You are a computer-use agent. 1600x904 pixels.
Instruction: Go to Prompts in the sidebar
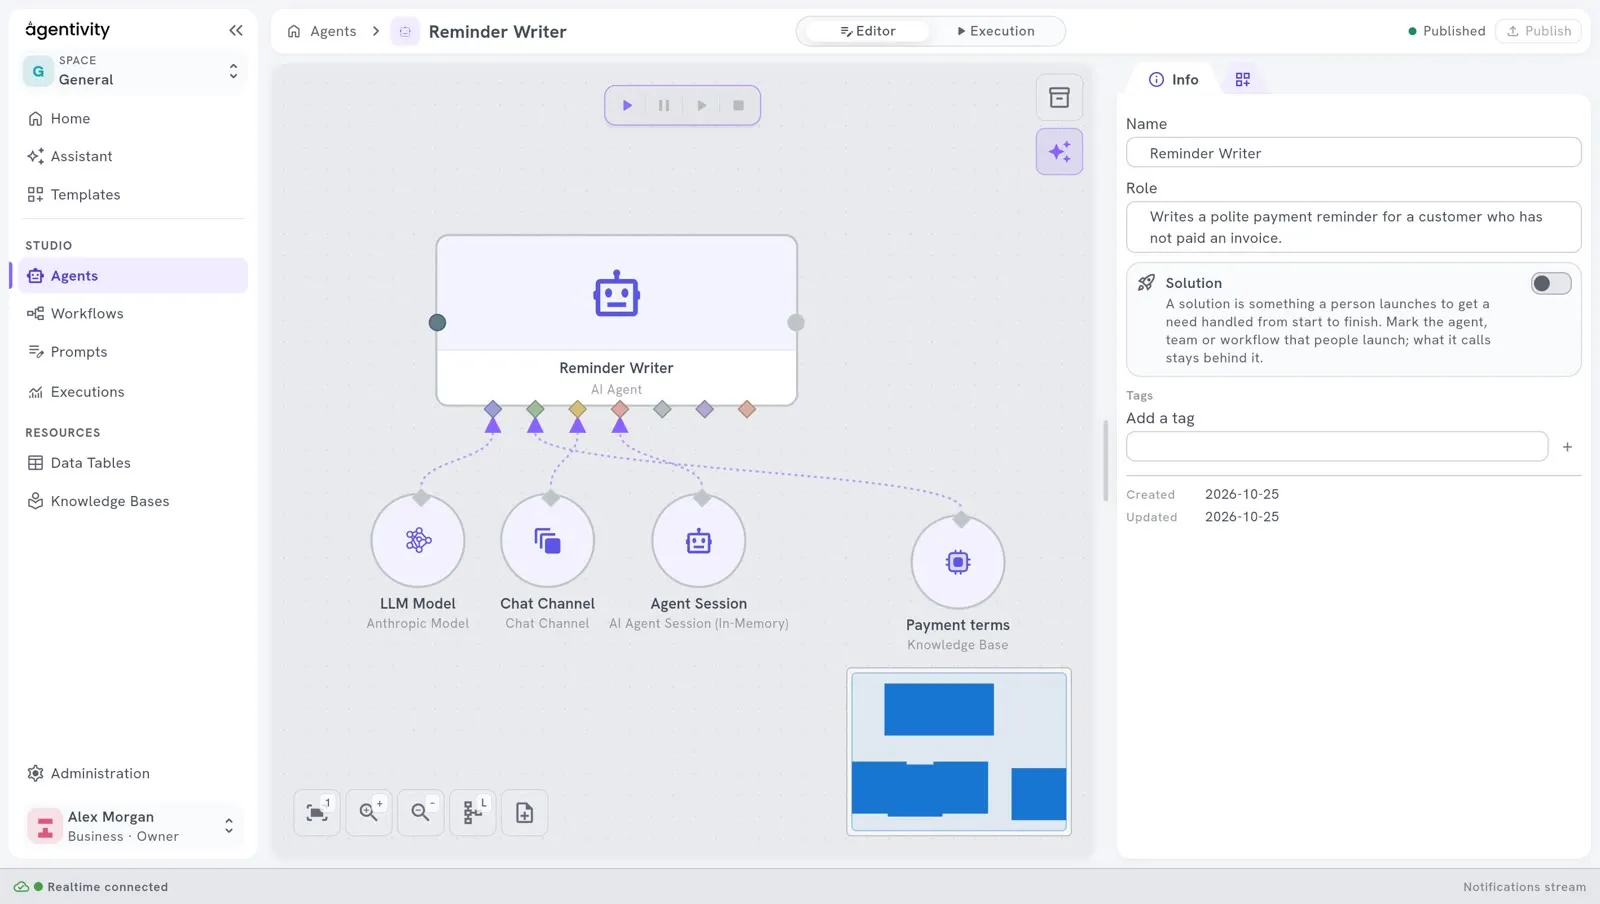tap(133, 352)
